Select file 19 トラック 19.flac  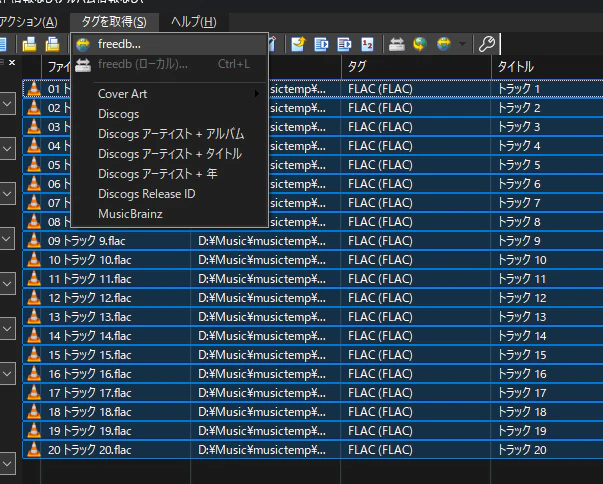pos(90,431)
